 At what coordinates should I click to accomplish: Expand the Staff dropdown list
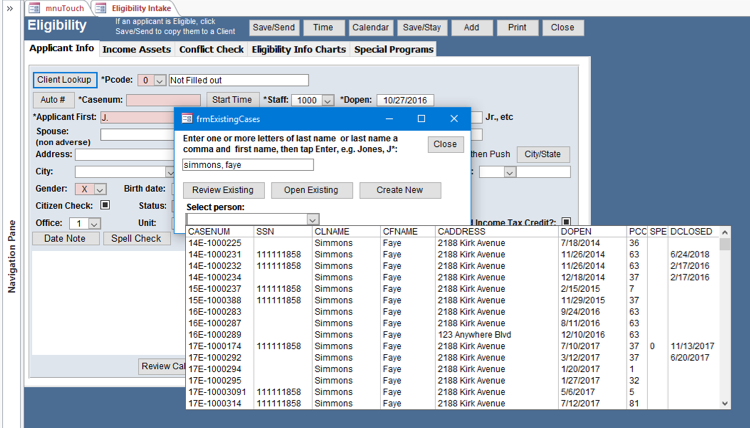tap(327, 101)
